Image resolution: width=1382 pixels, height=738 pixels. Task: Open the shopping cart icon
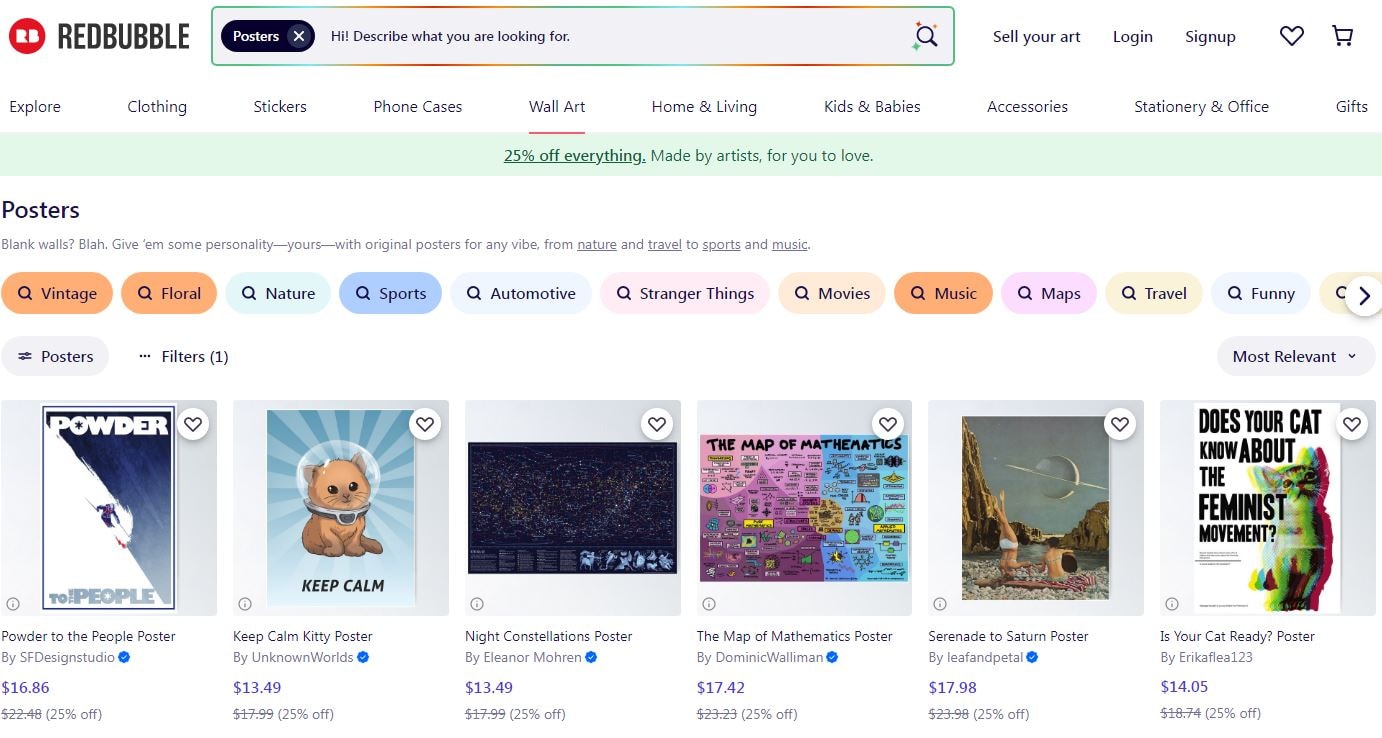coord(1342,35)
